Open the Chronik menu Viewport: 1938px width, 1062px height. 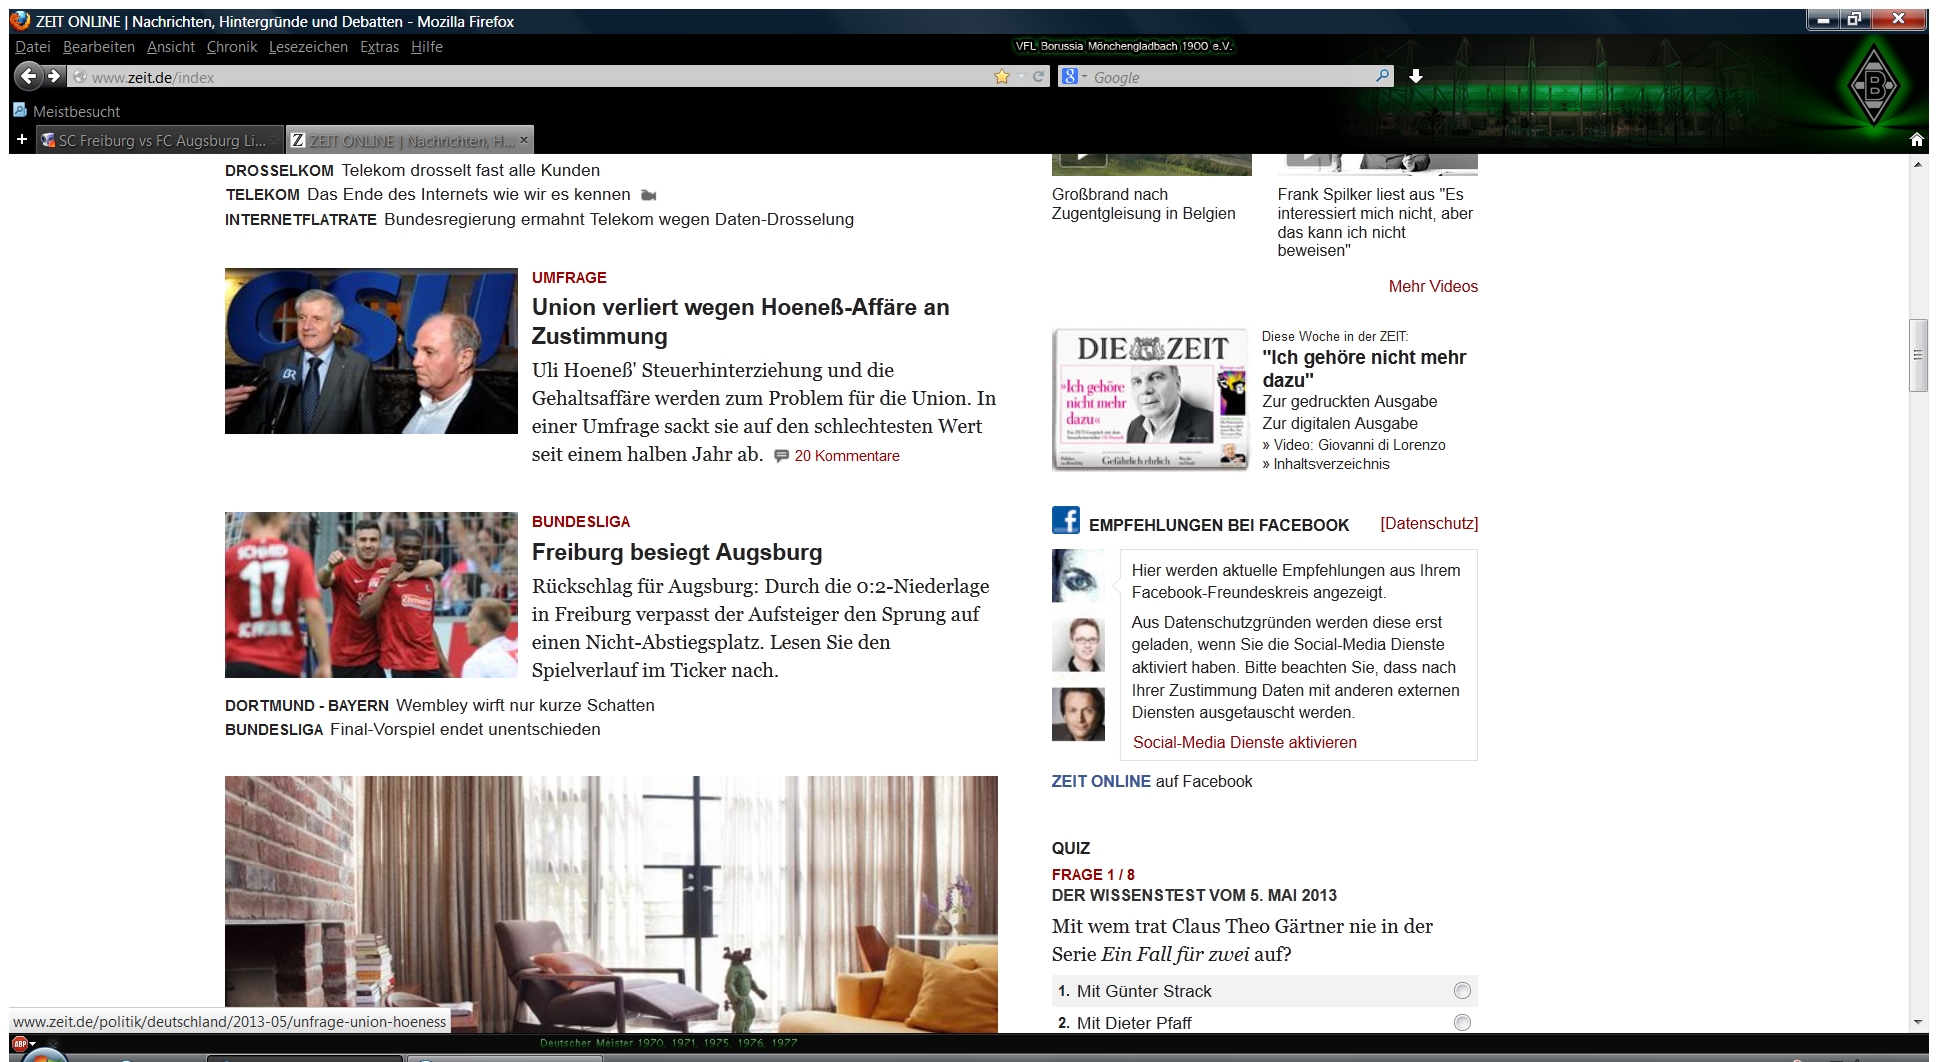(232, 47)
